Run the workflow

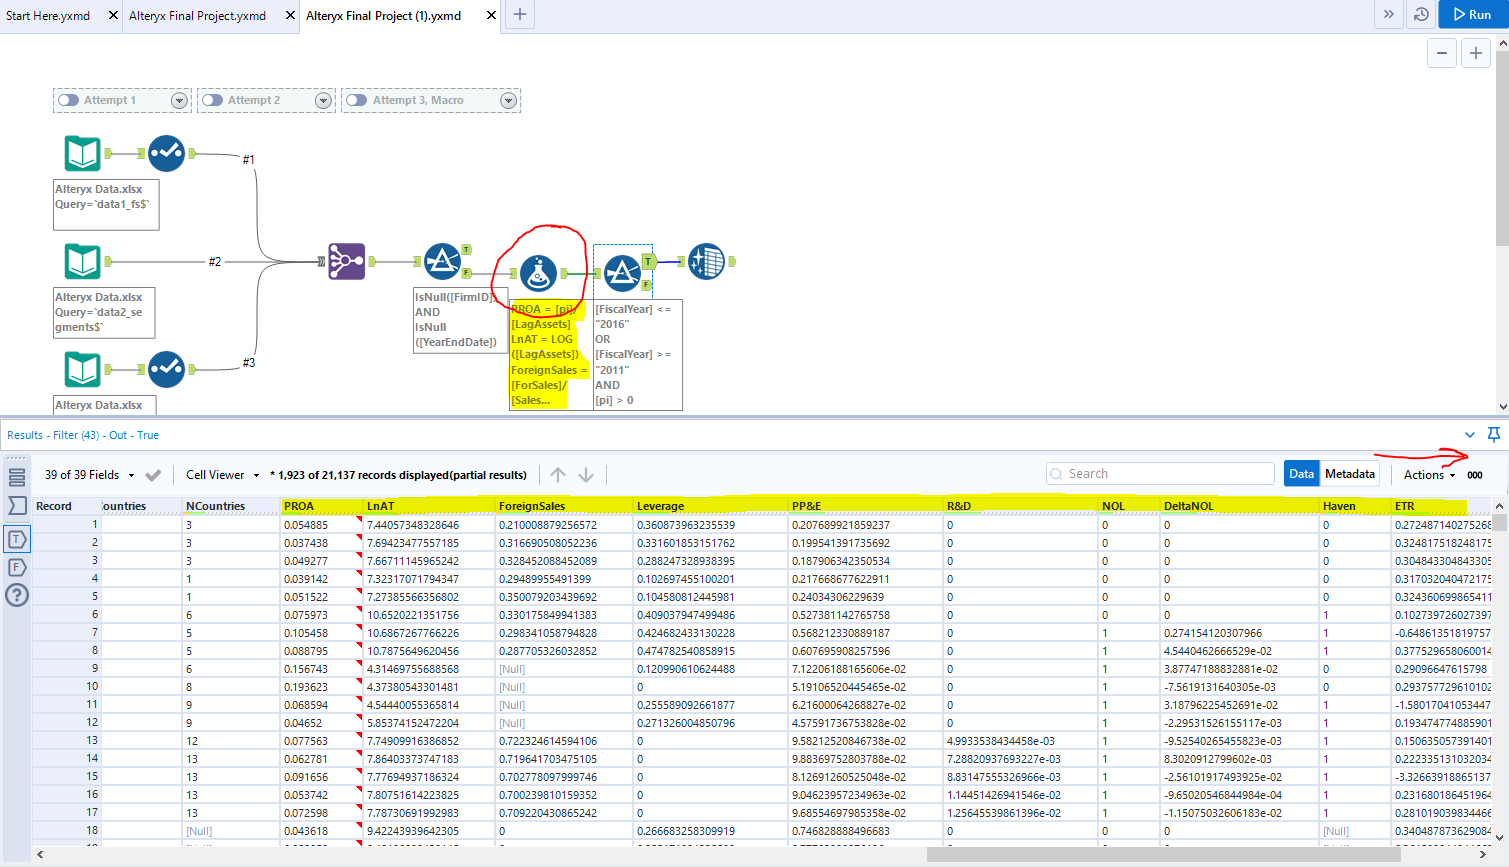1472,15
